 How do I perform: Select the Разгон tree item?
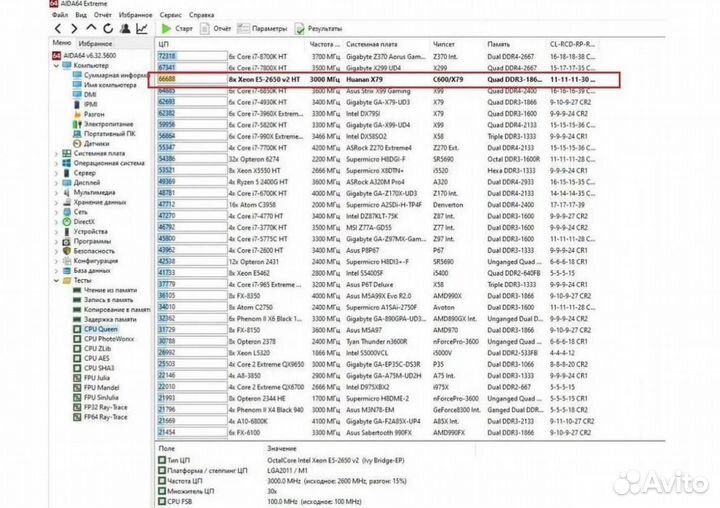point(89,114)
